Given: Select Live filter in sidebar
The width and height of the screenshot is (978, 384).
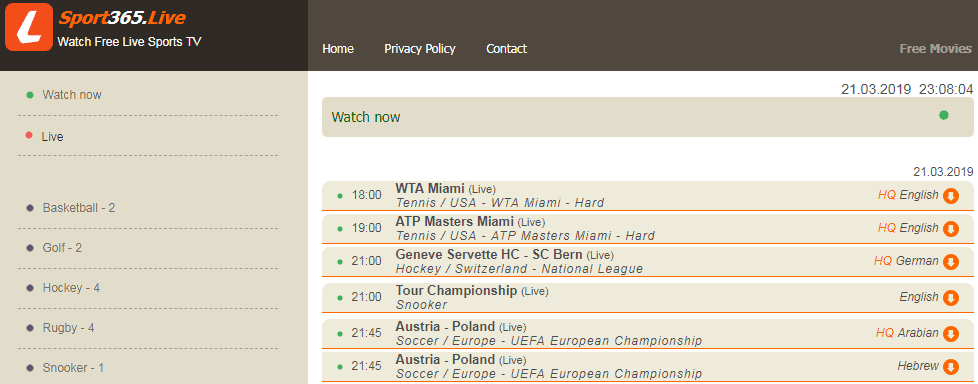Looking at the screenshot, I should coord(52,137).
